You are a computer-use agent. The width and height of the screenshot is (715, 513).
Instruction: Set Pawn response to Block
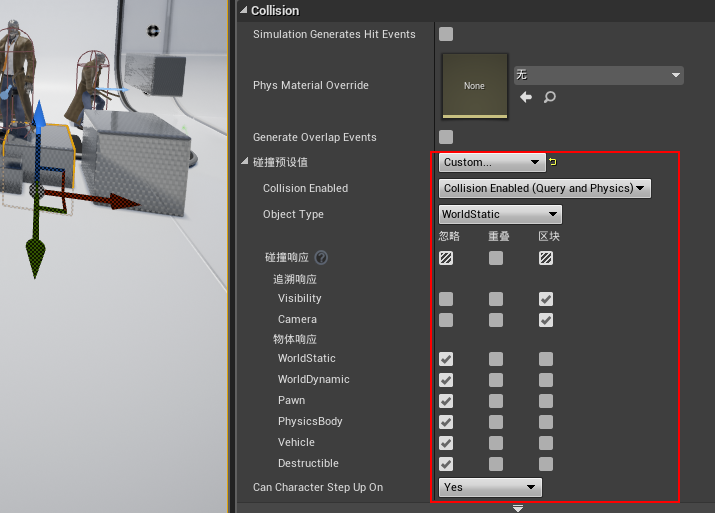click(x=546, y=401)
